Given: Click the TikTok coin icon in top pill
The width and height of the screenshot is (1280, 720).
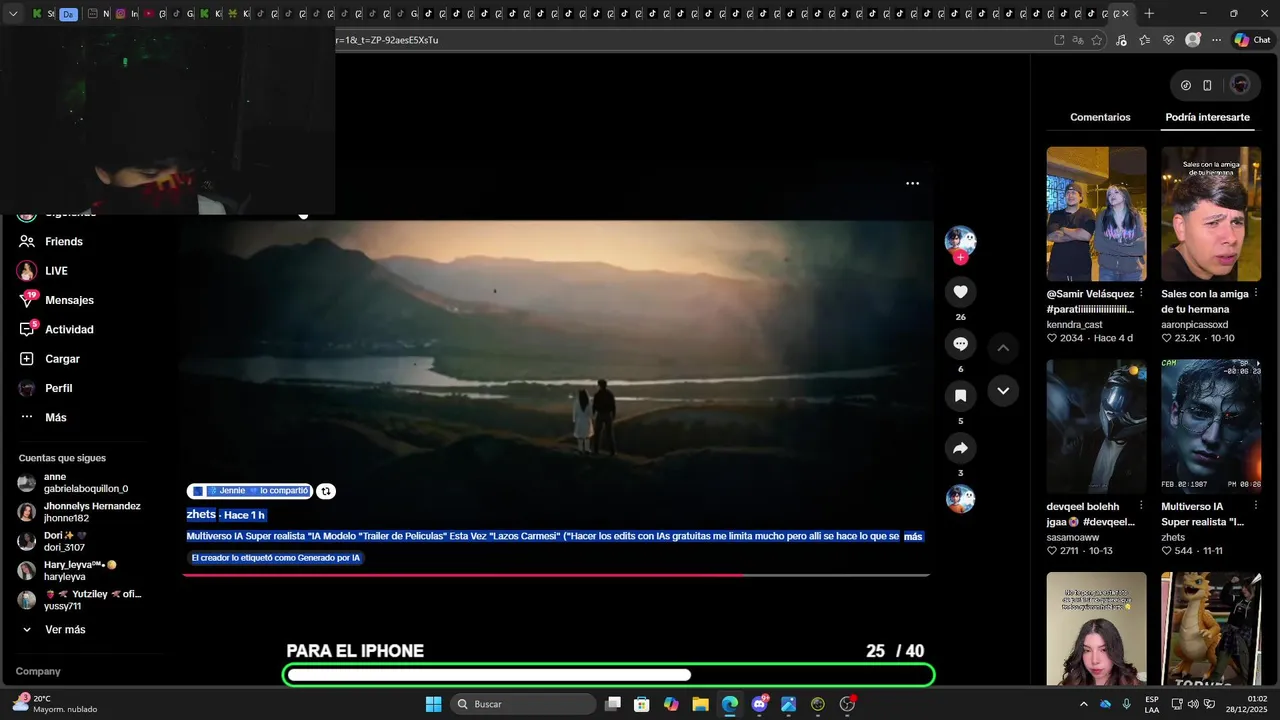Looking at the screenshot, I should 1186,85.
